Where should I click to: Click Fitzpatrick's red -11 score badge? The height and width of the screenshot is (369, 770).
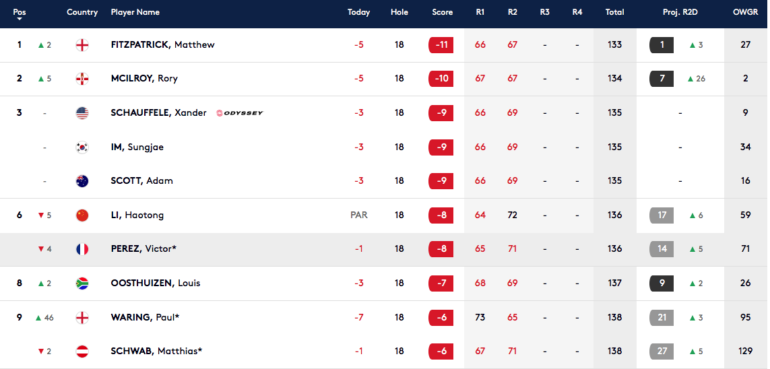click(x=441, y=45)
